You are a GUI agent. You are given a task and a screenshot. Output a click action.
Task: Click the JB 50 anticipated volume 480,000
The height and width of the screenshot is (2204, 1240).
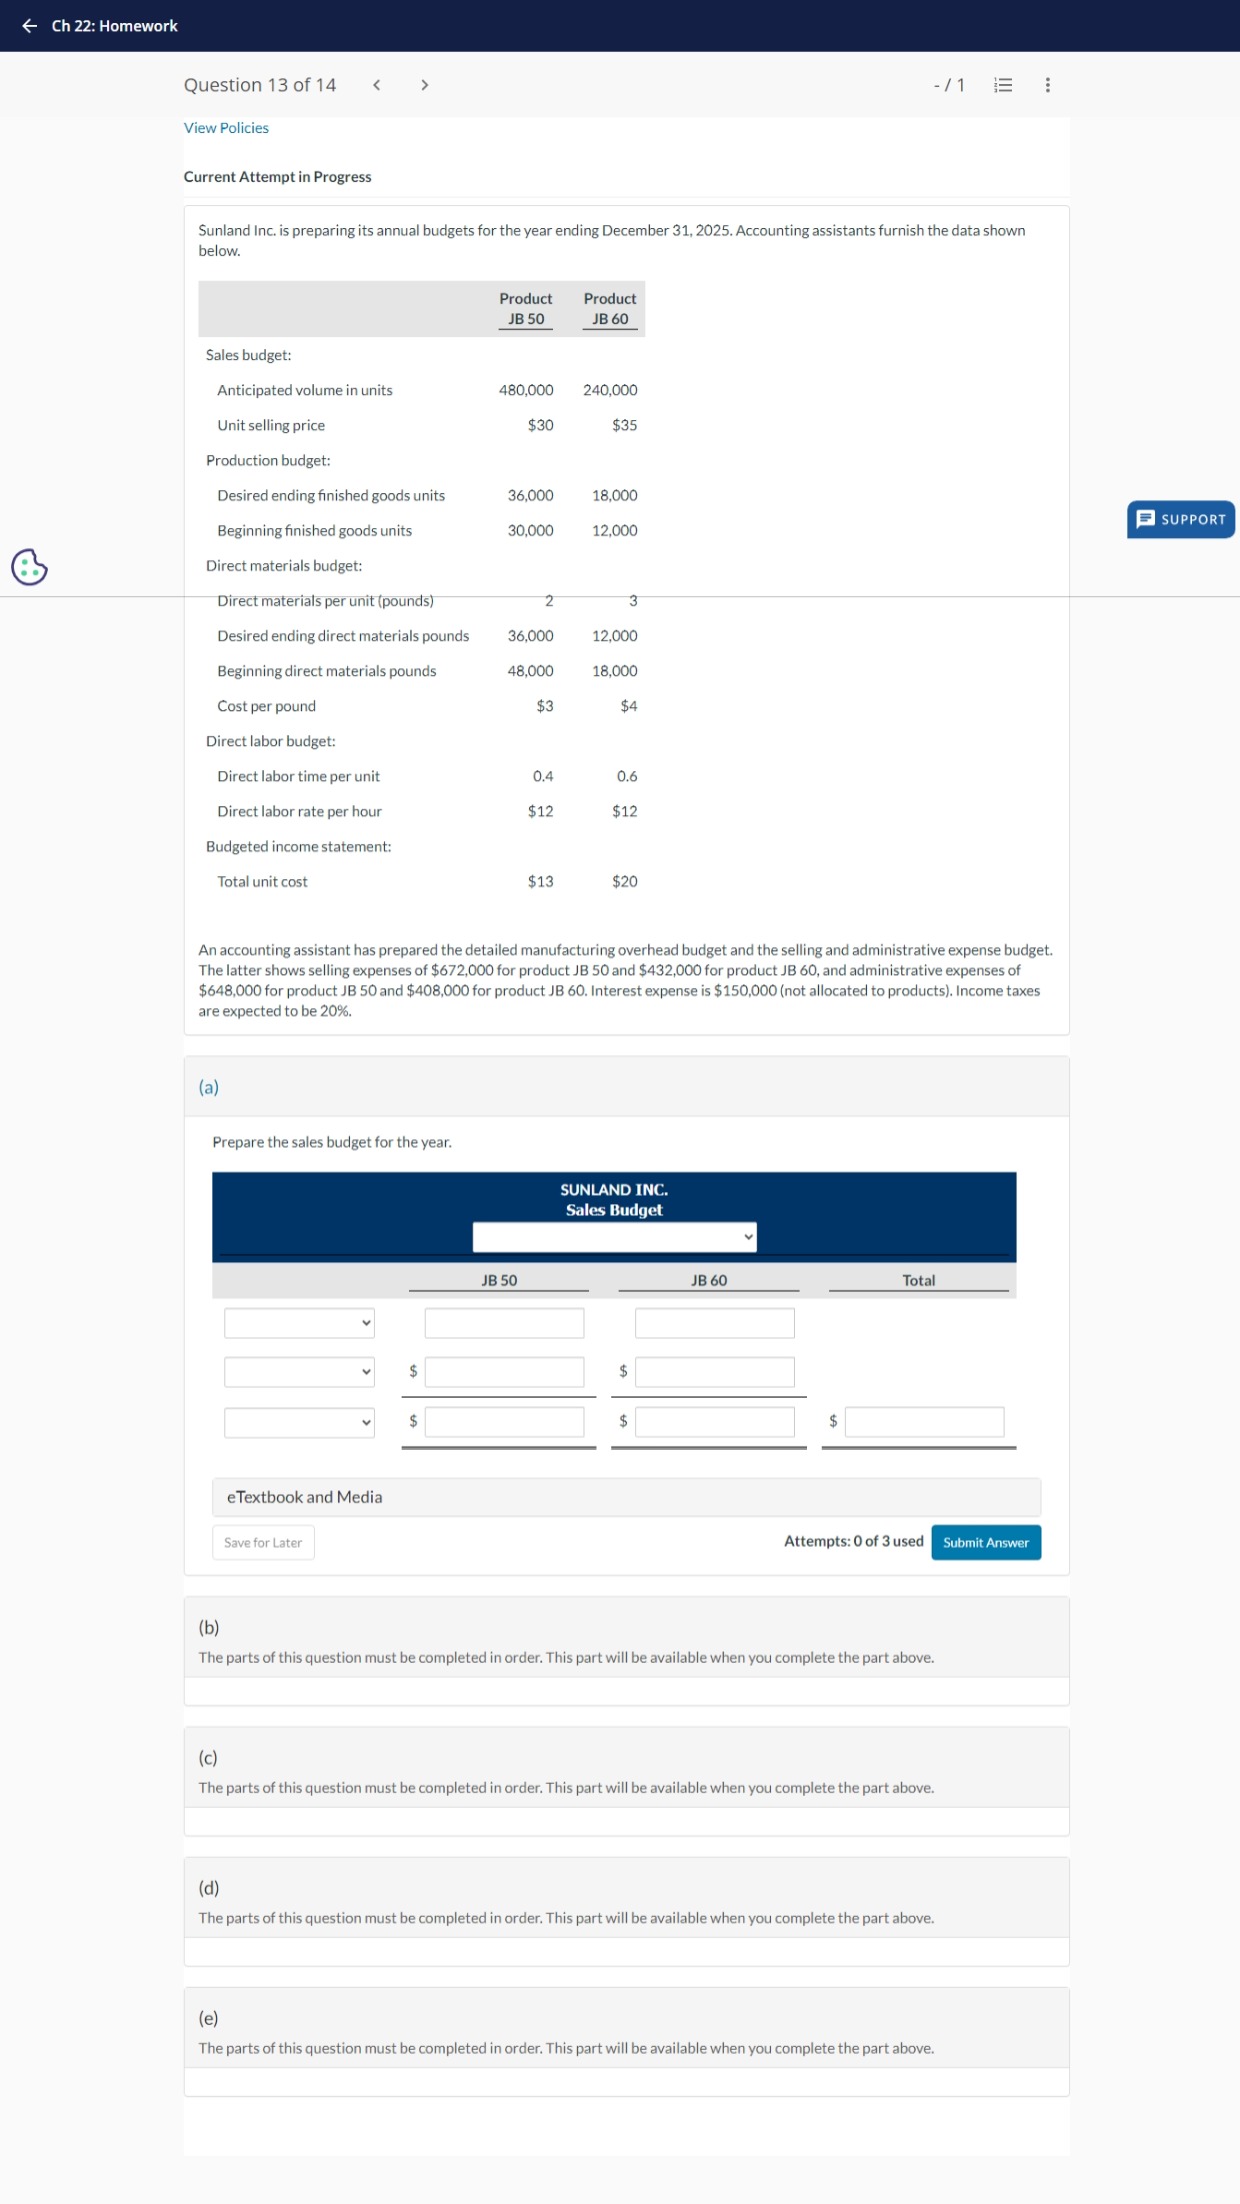(526, 390)
